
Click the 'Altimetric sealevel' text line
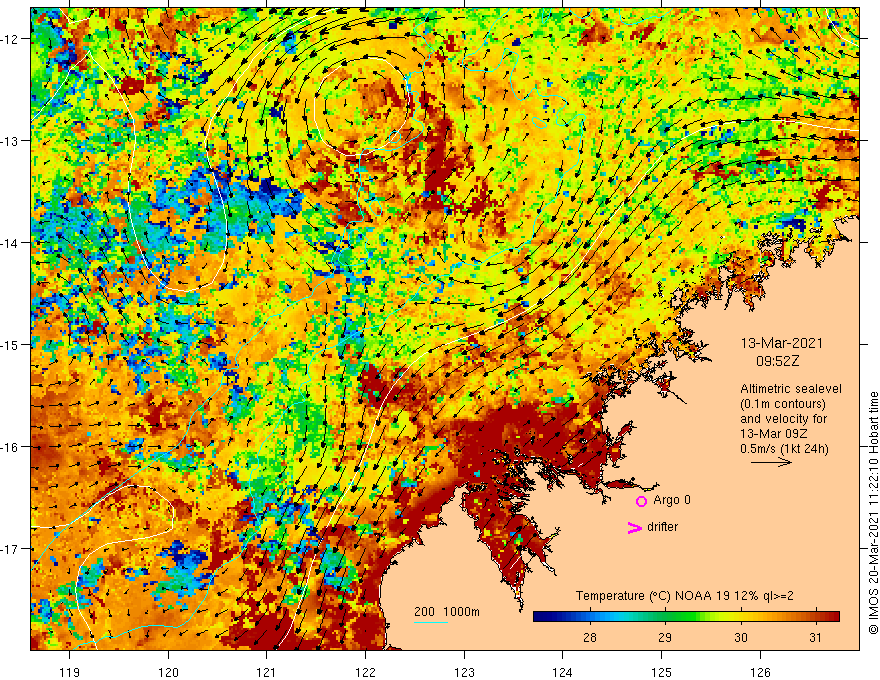point(791,389)
